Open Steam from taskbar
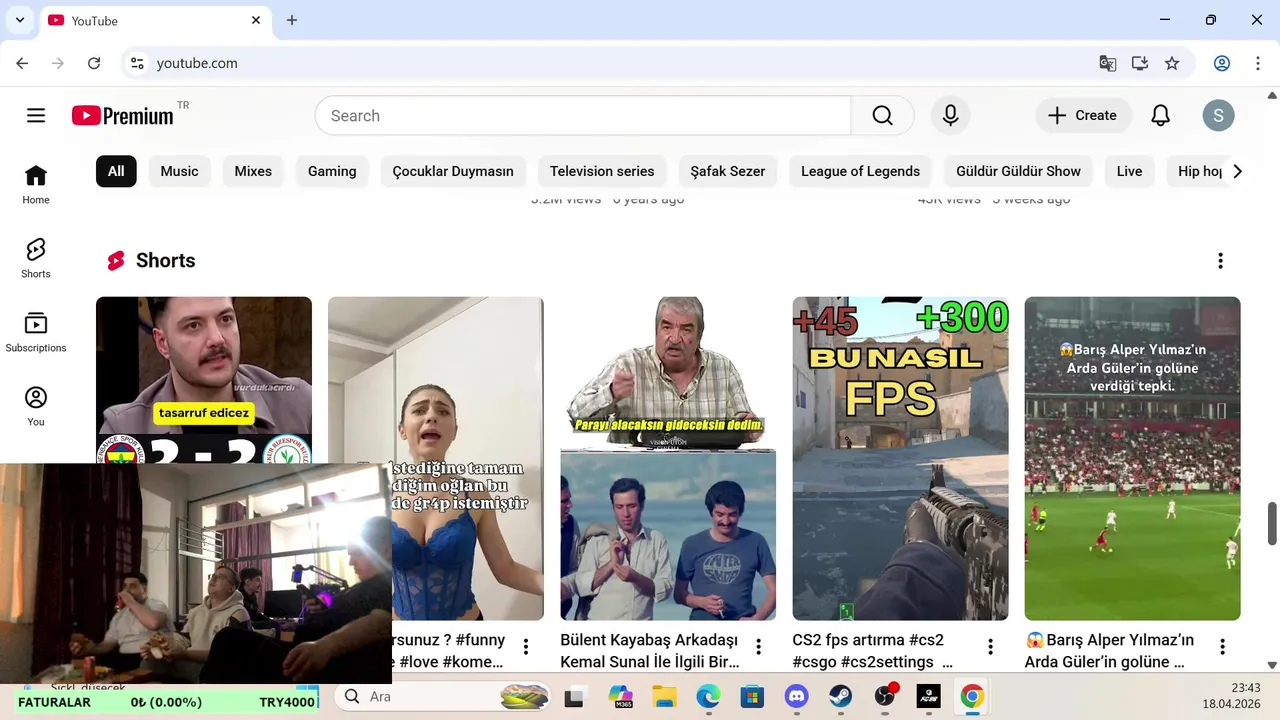The image size is (1280, 720). 840,697
